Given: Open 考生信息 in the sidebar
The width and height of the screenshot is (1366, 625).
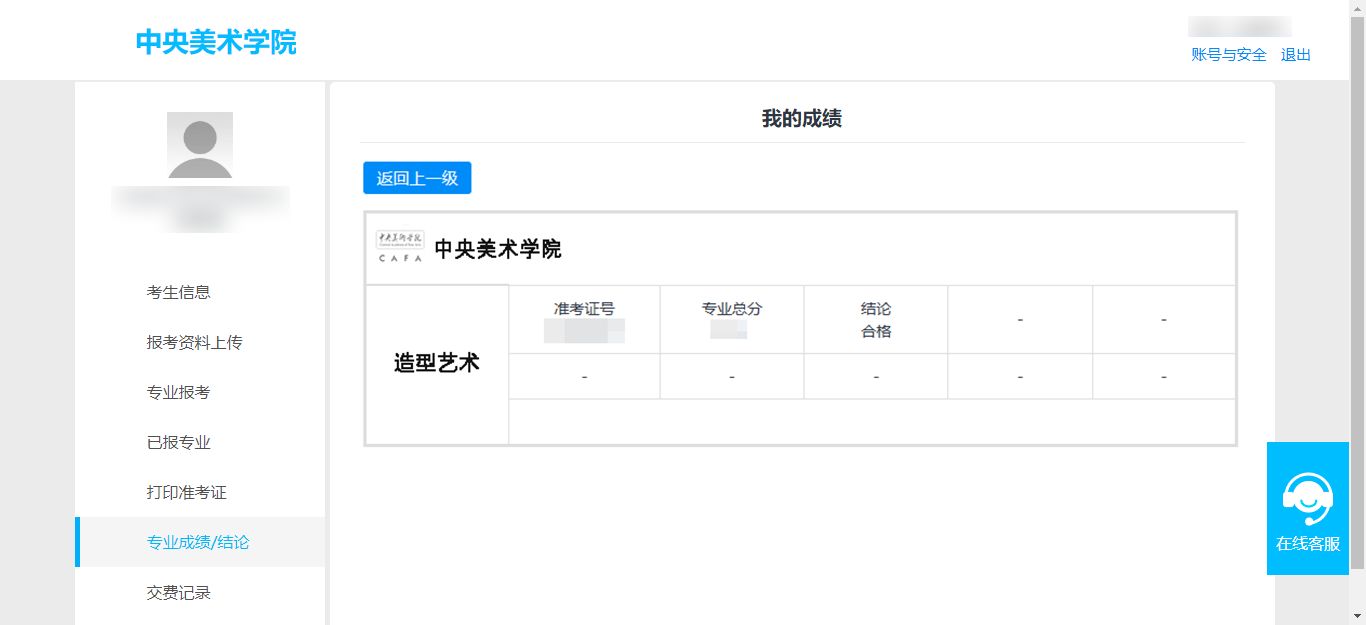Looking at the screenshot, I should [179, 292].
